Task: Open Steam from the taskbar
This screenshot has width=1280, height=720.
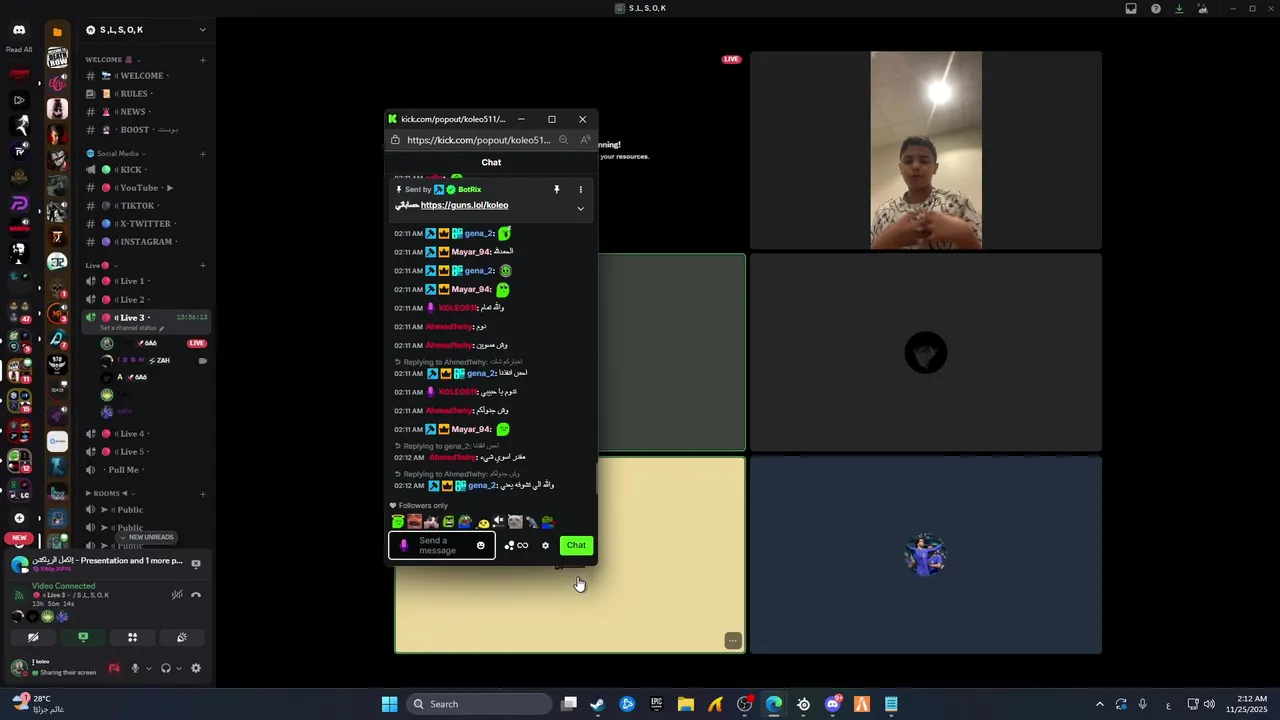Action: (598, 704)
